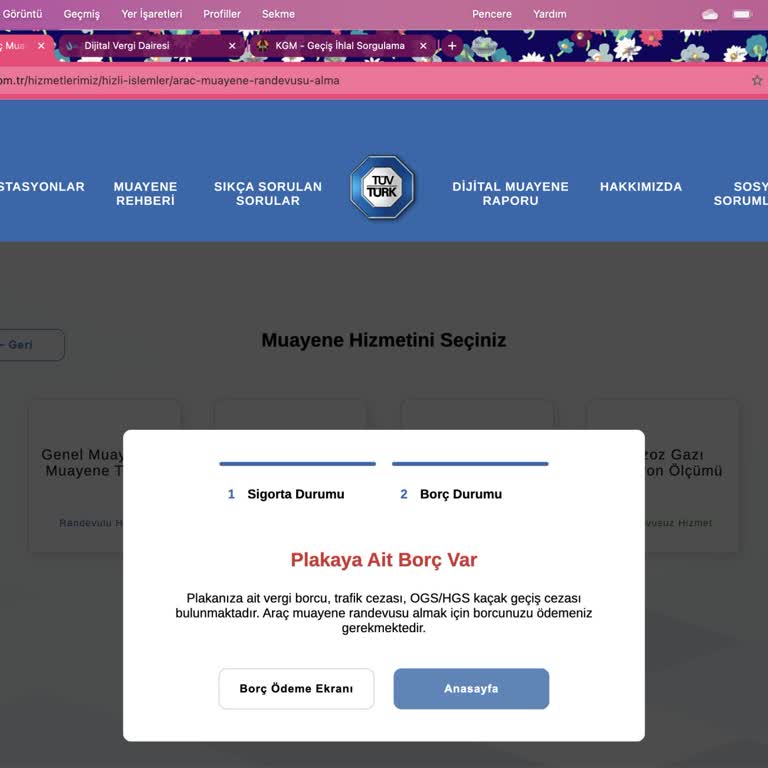Open the Yardım menu
Viewport: 768px width, 768px height.
click(550, 14)
